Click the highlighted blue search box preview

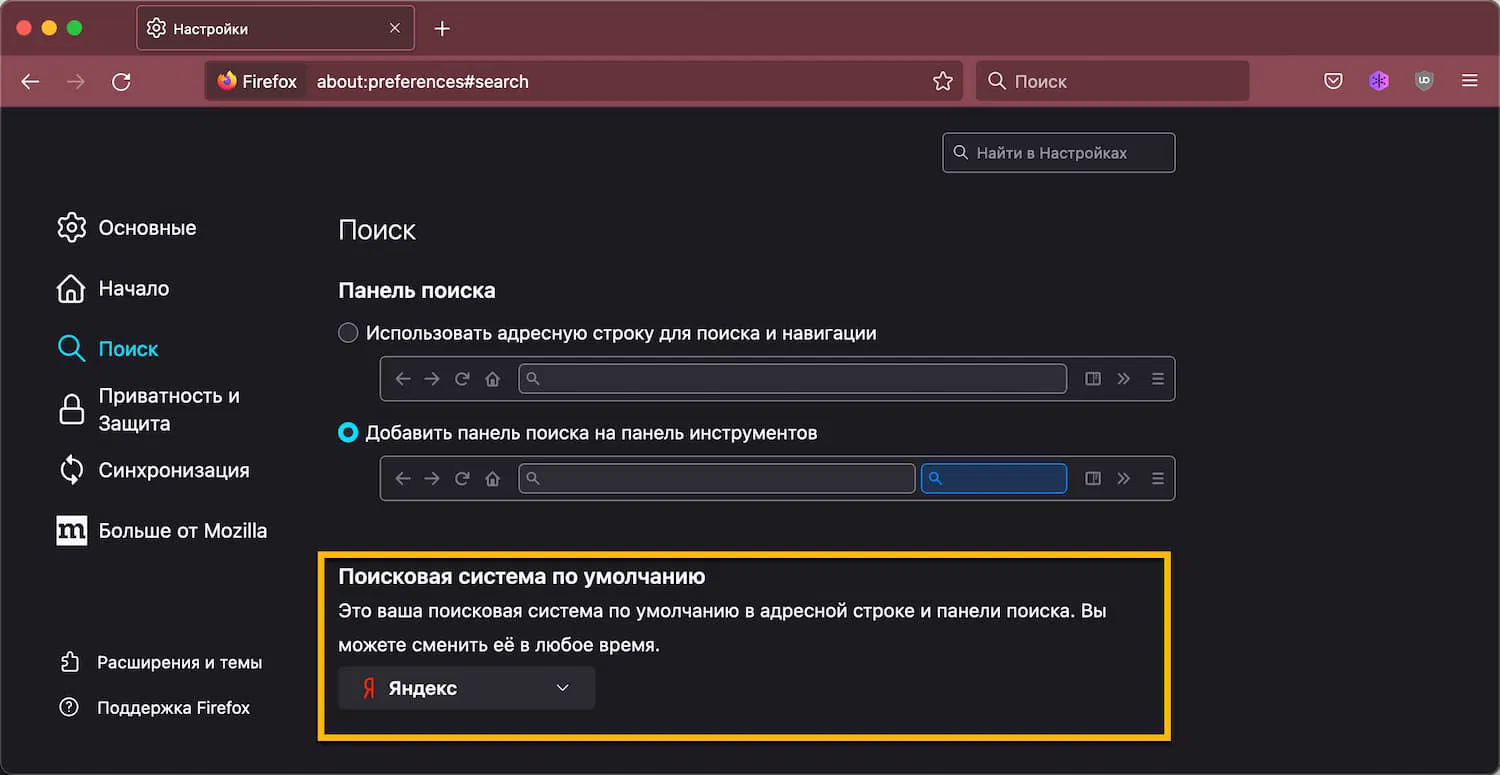pos(994,478)
